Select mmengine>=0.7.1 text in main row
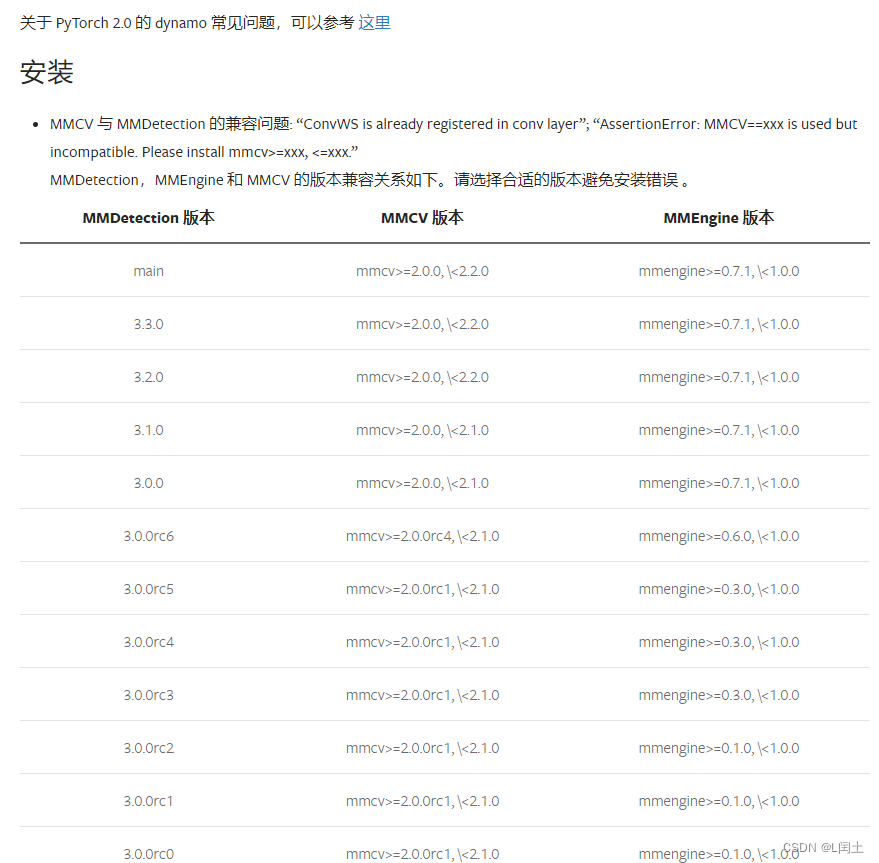879x863 pixels. [718, 270]
